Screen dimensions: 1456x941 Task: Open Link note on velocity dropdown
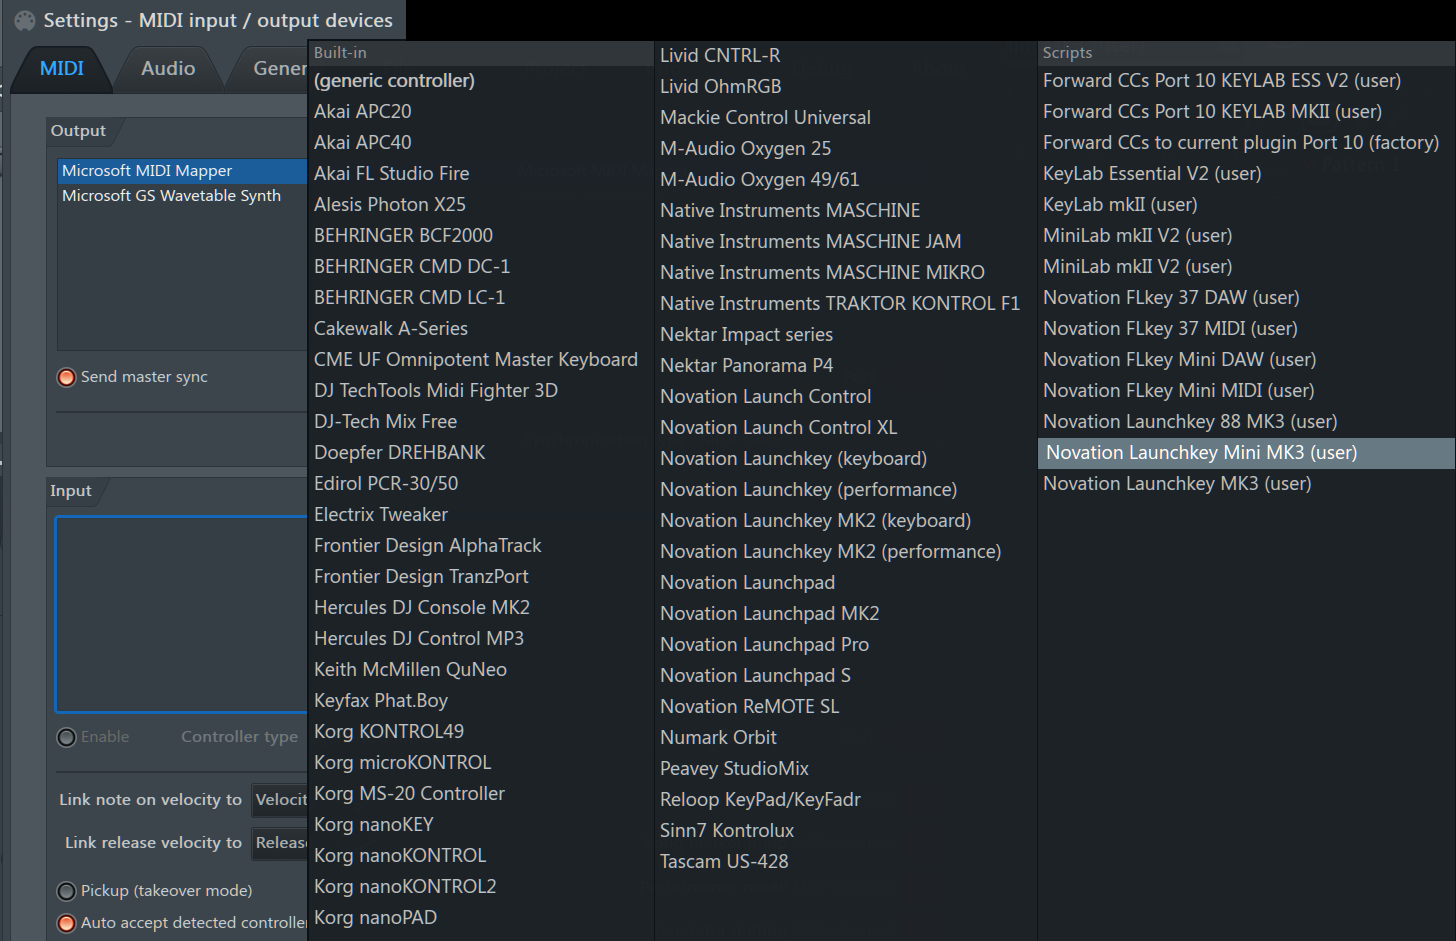(x=280, y=800)
